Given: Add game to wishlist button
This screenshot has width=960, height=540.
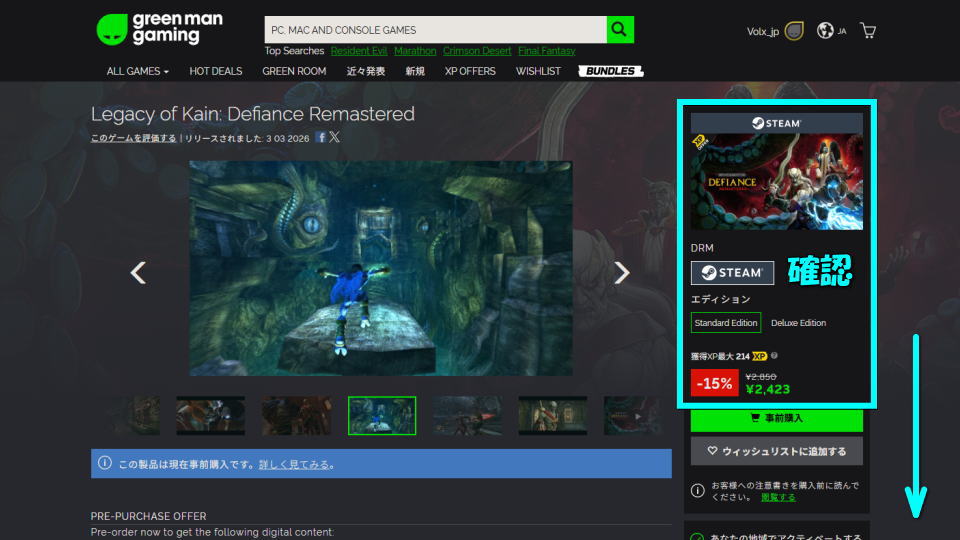Looking at the screenshot, I should coord(776,451).
